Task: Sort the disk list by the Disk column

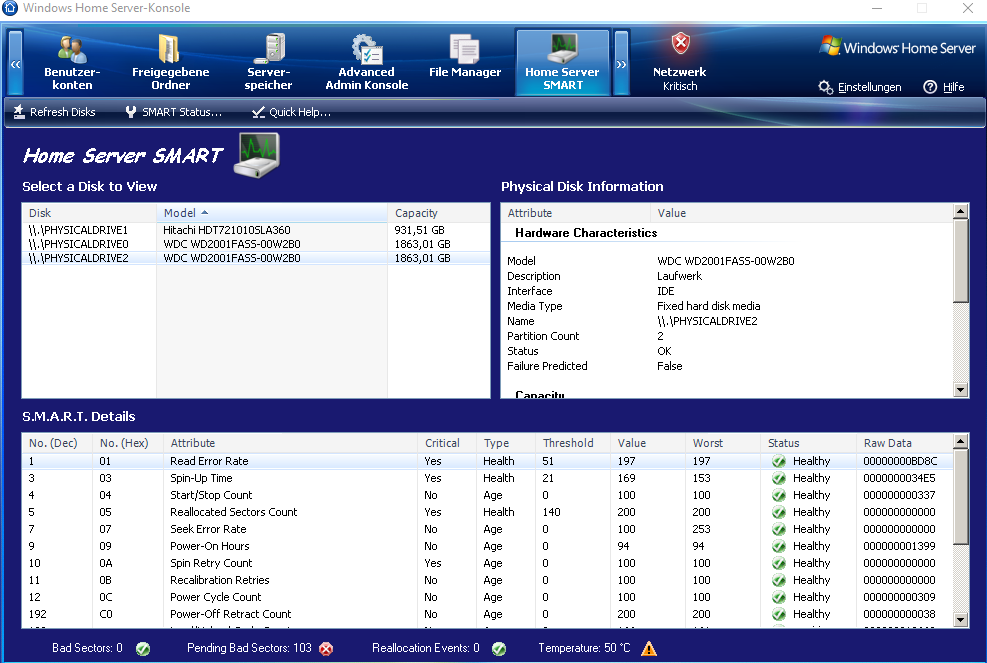Action: (89, 213)
